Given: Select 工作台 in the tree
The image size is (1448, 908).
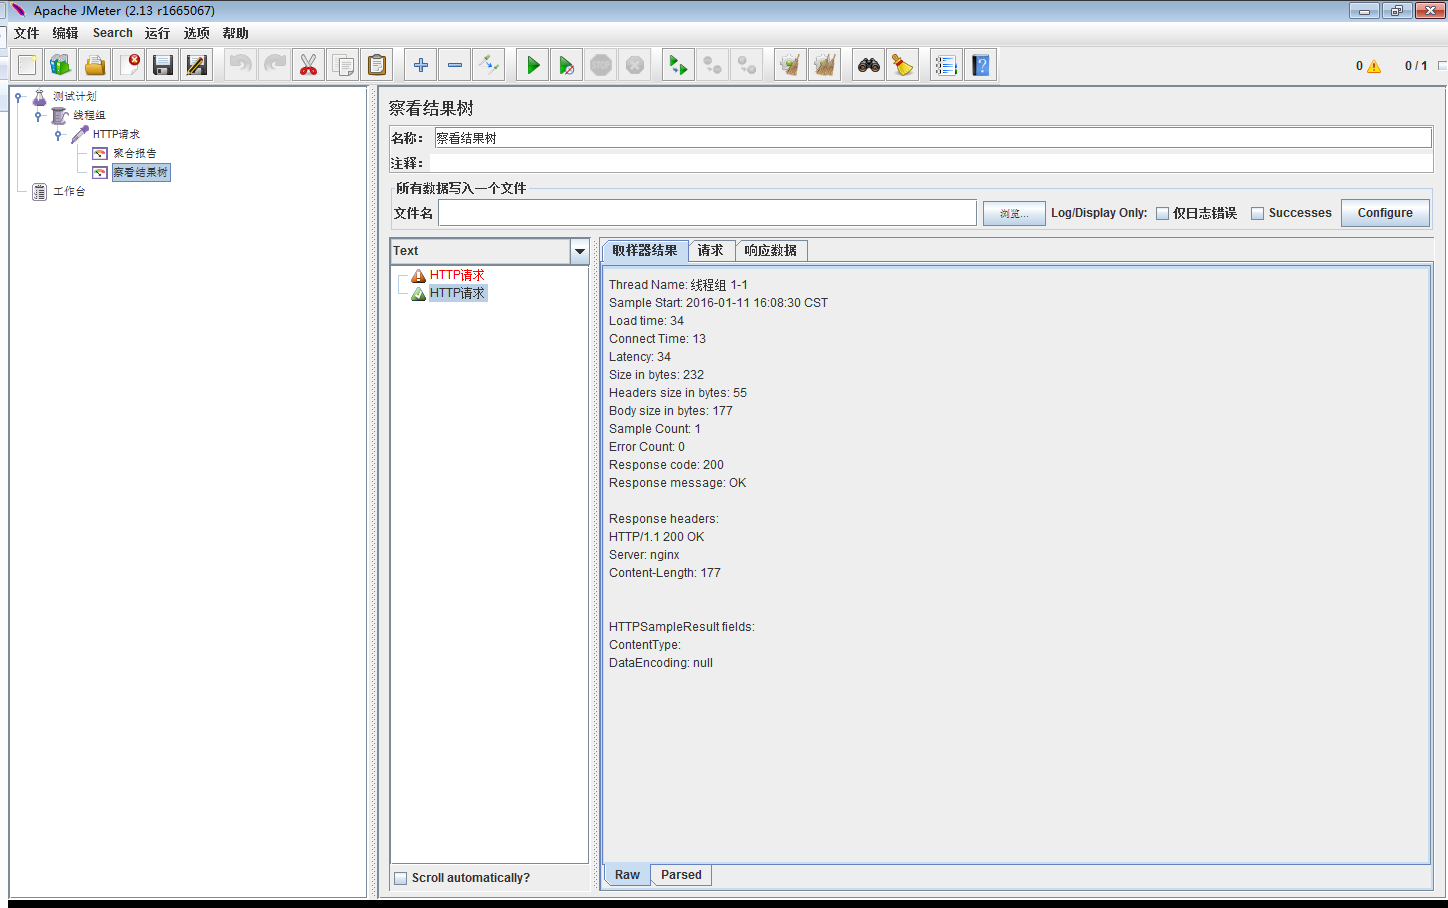Looking at the screenshot, I should click(69, 191).
